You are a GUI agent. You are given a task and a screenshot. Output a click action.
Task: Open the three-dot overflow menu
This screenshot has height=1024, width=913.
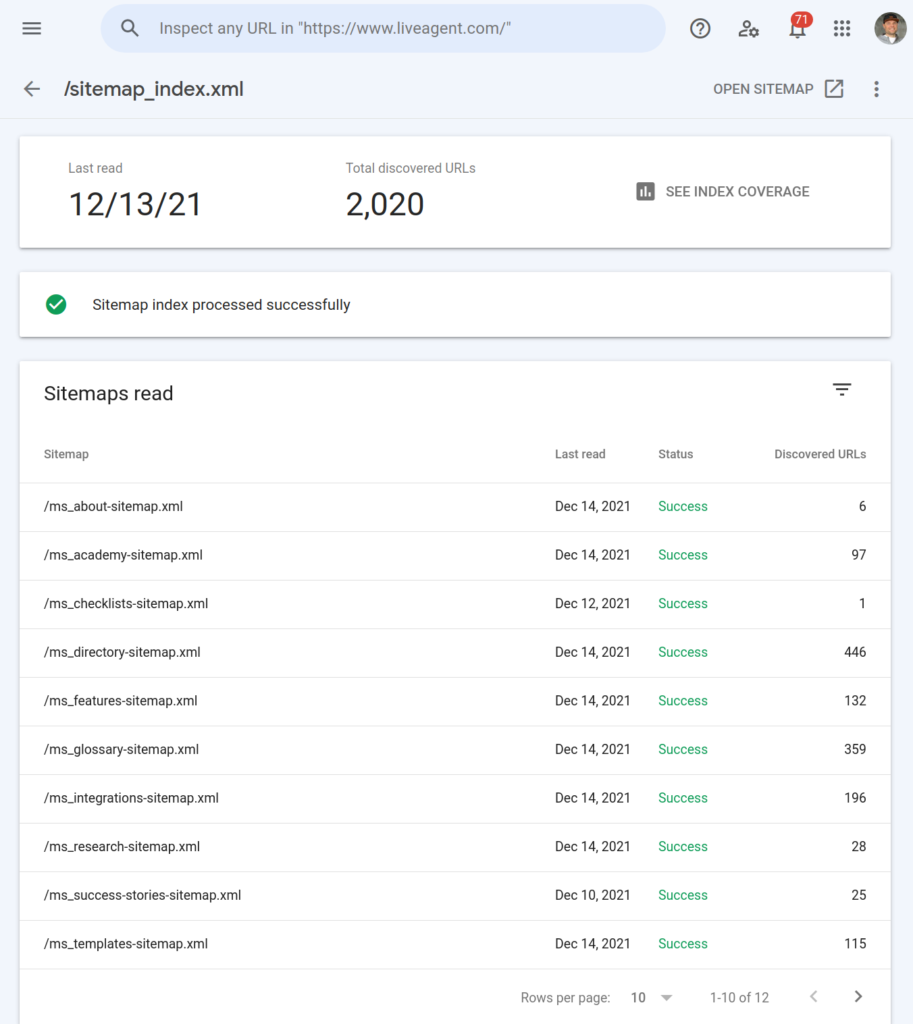point(876,88)
